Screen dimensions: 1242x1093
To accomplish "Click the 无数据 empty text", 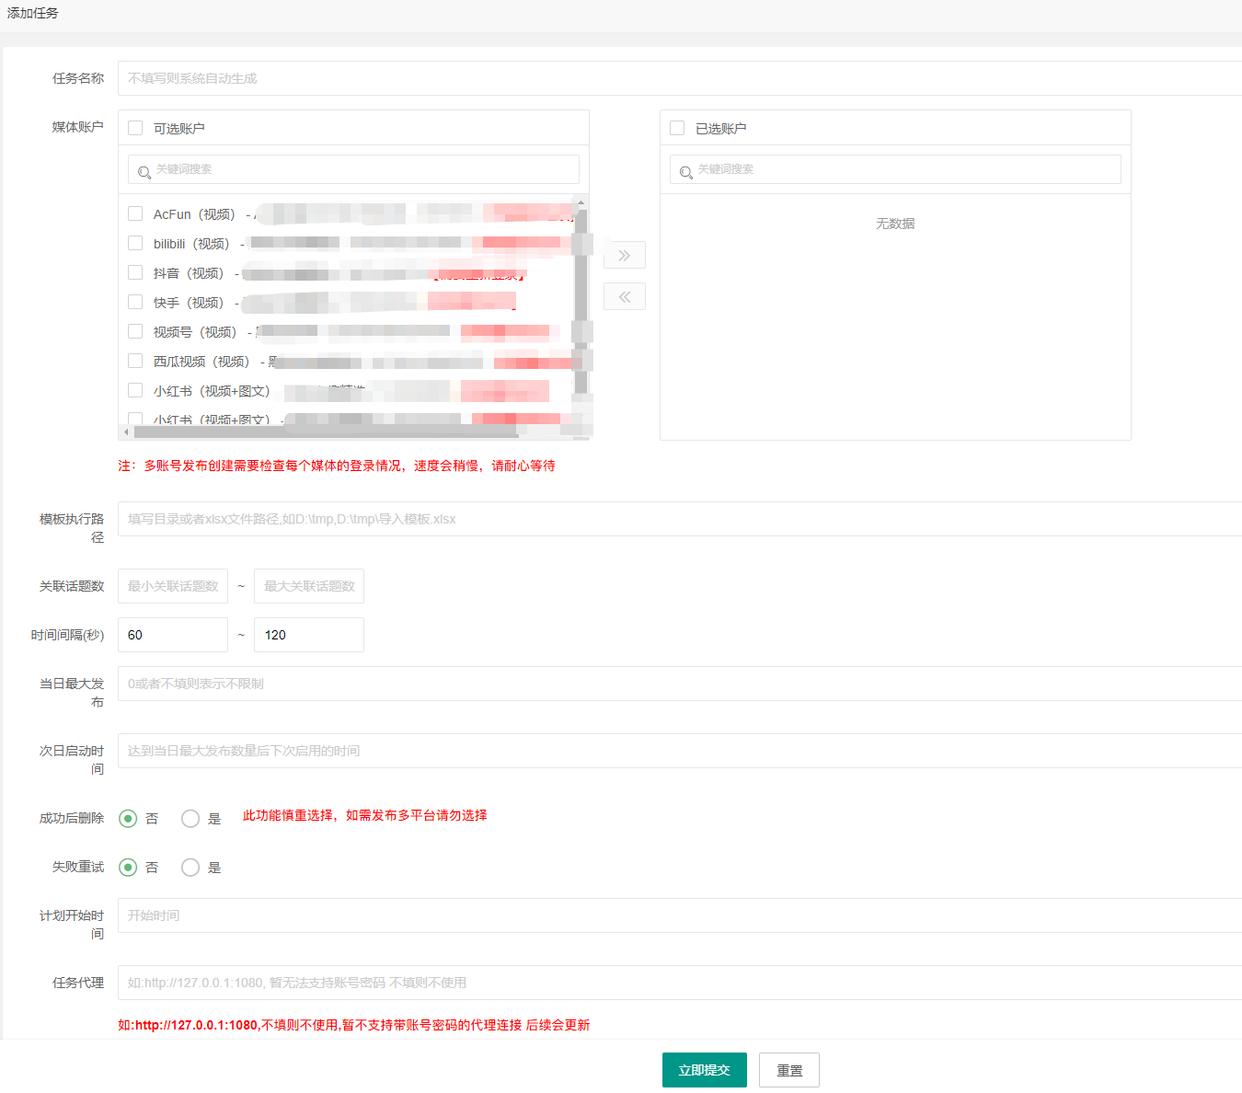I will (895, 223).
